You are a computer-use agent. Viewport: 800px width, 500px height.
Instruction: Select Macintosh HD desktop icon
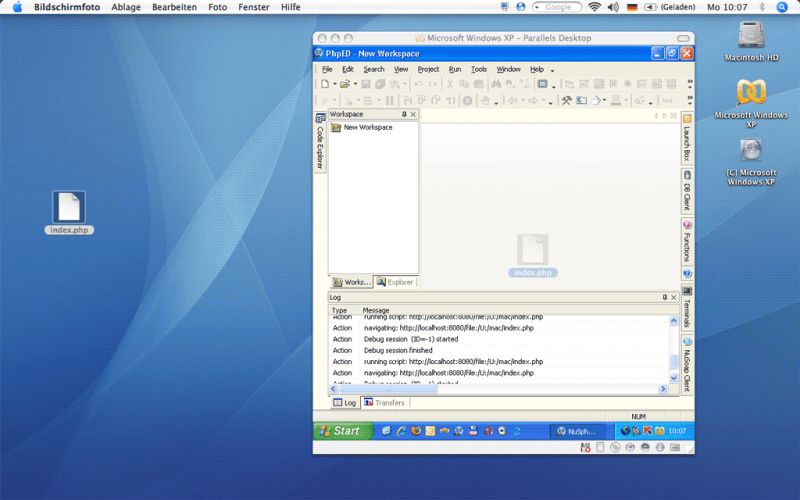pyautogui.click(x=752, y=41)
